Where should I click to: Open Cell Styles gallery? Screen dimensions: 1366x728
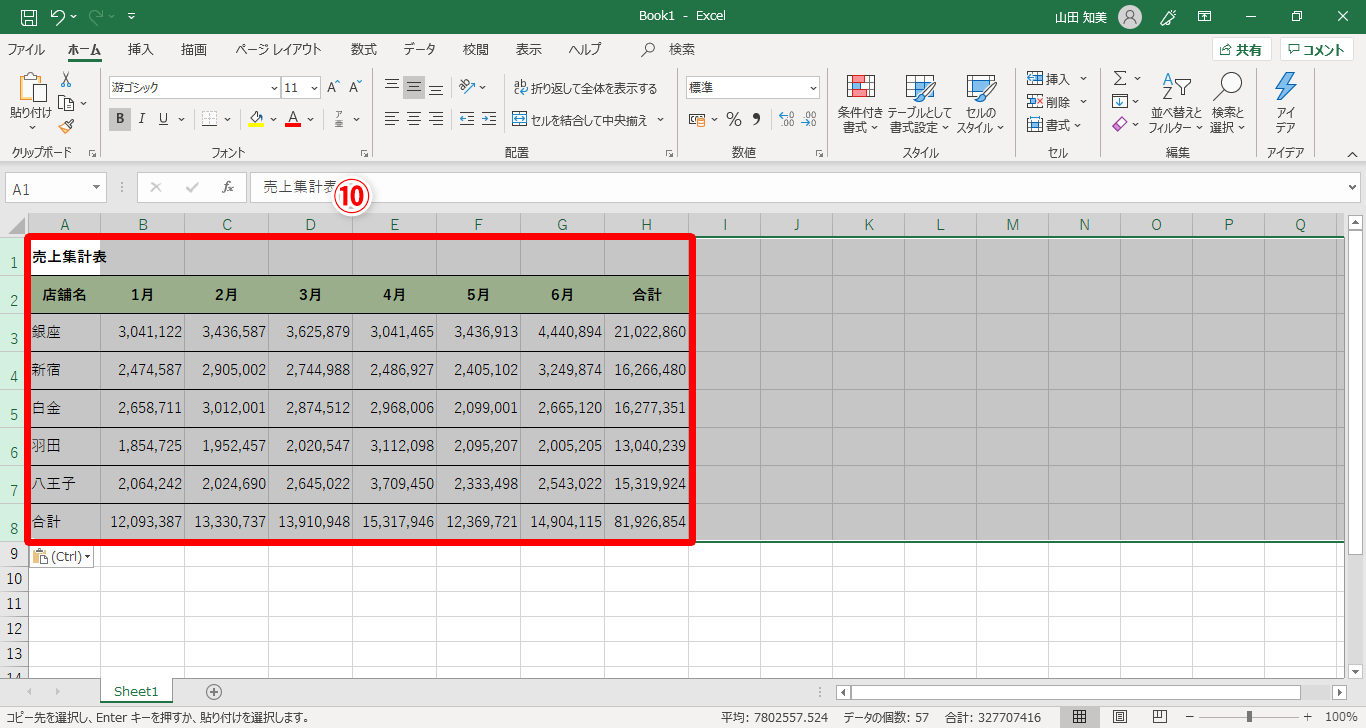[x=981, y=104]
